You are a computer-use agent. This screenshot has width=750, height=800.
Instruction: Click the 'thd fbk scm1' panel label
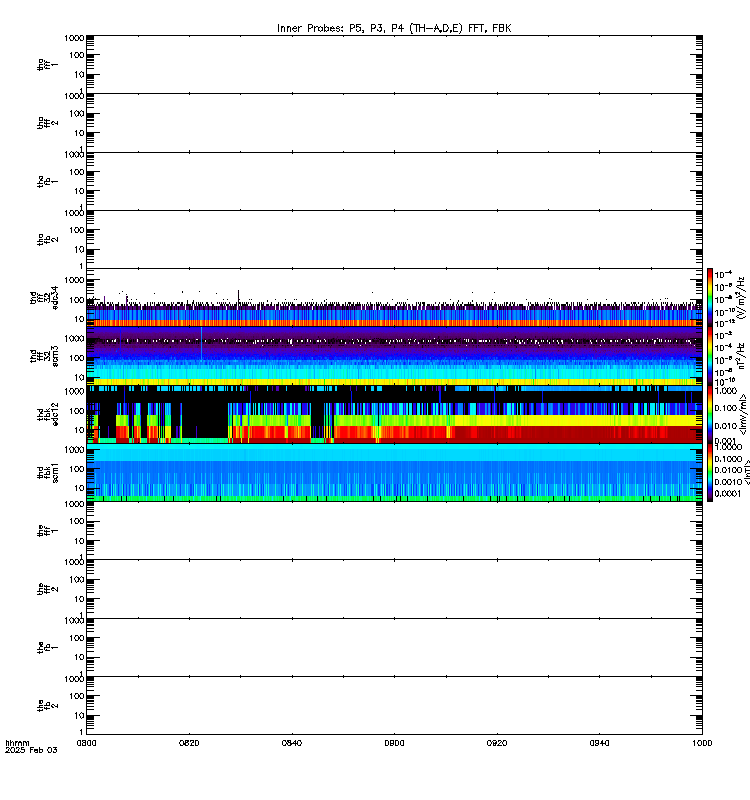(48, 472)
